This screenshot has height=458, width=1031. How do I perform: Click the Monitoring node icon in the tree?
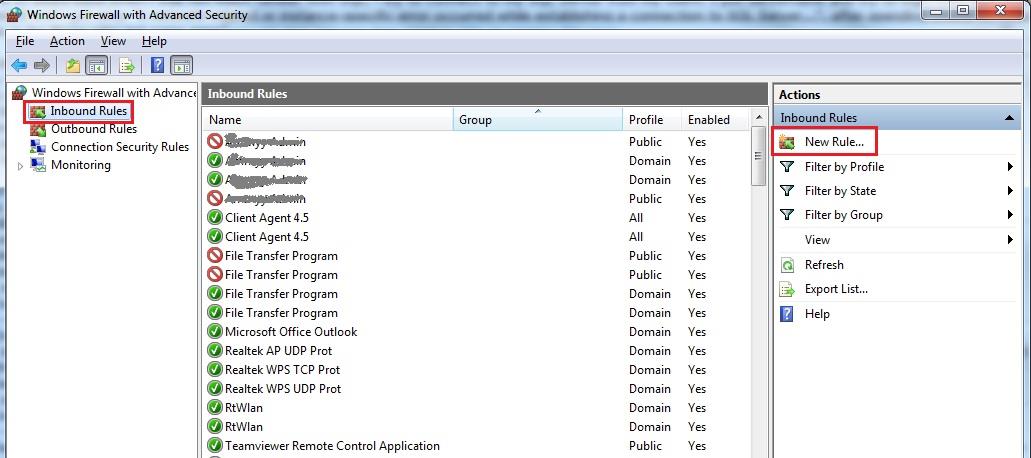pyautogui.click(x=38, y=164)
